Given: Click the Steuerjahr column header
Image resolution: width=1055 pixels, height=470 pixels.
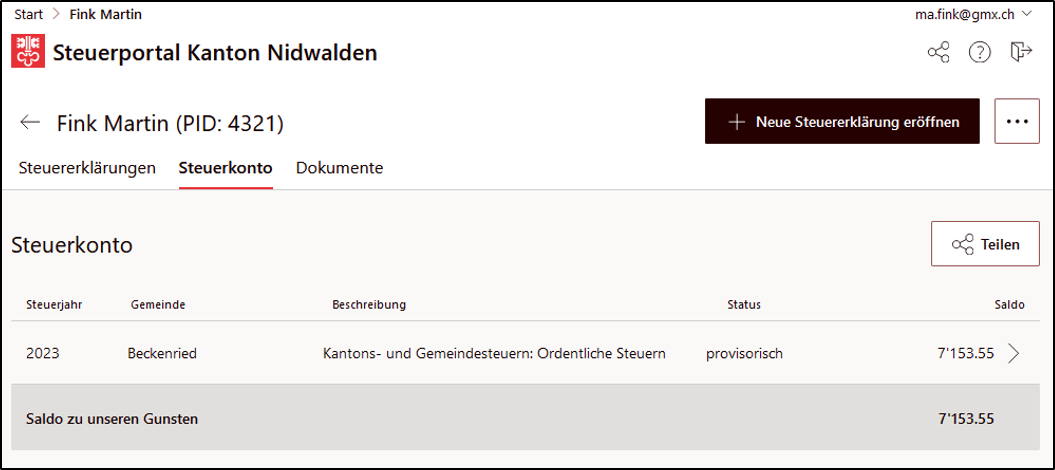Looking at the screenshot, I should (54, 305).
